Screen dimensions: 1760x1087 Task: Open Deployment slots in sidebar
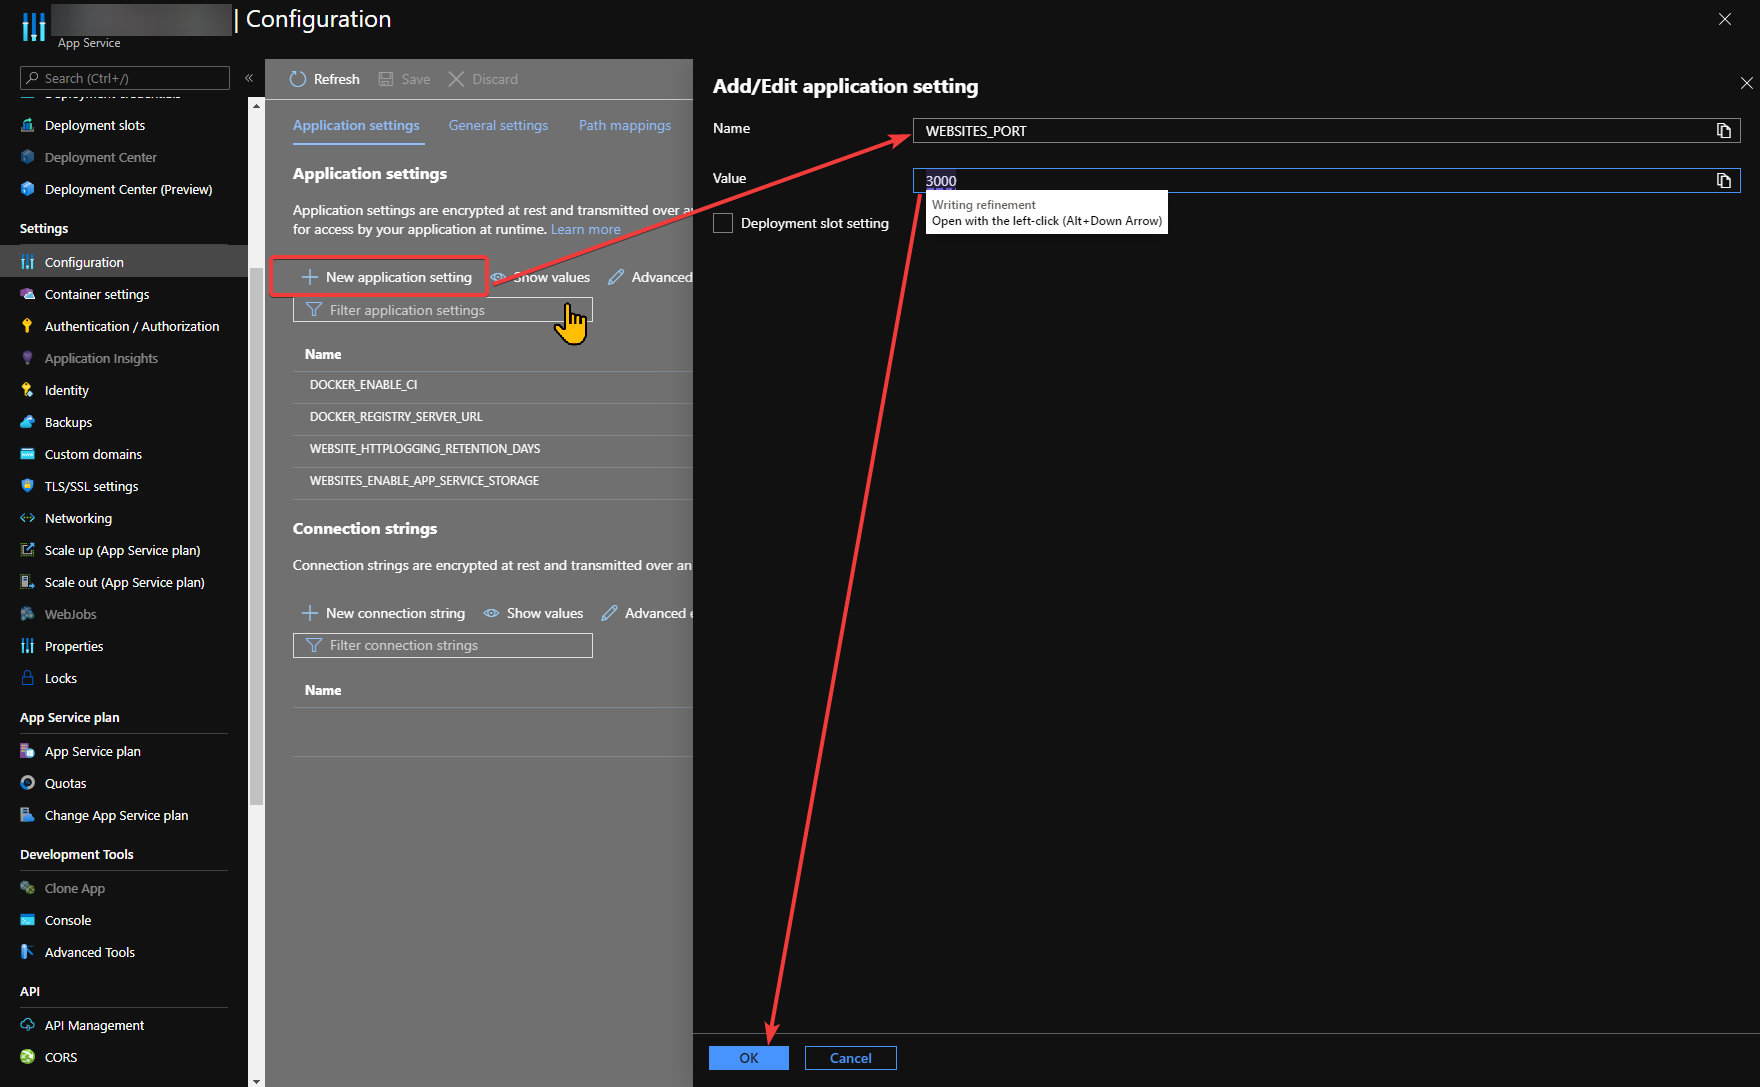(x=95, y=125)
